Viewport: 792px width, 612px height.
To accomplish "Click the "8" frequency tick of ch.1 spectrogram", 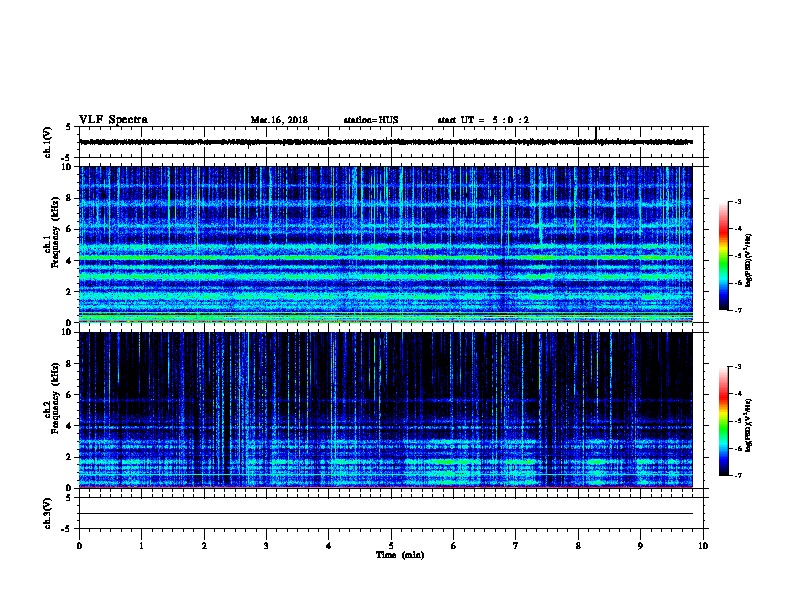I will pyautogui.click(x=70, y=198).
